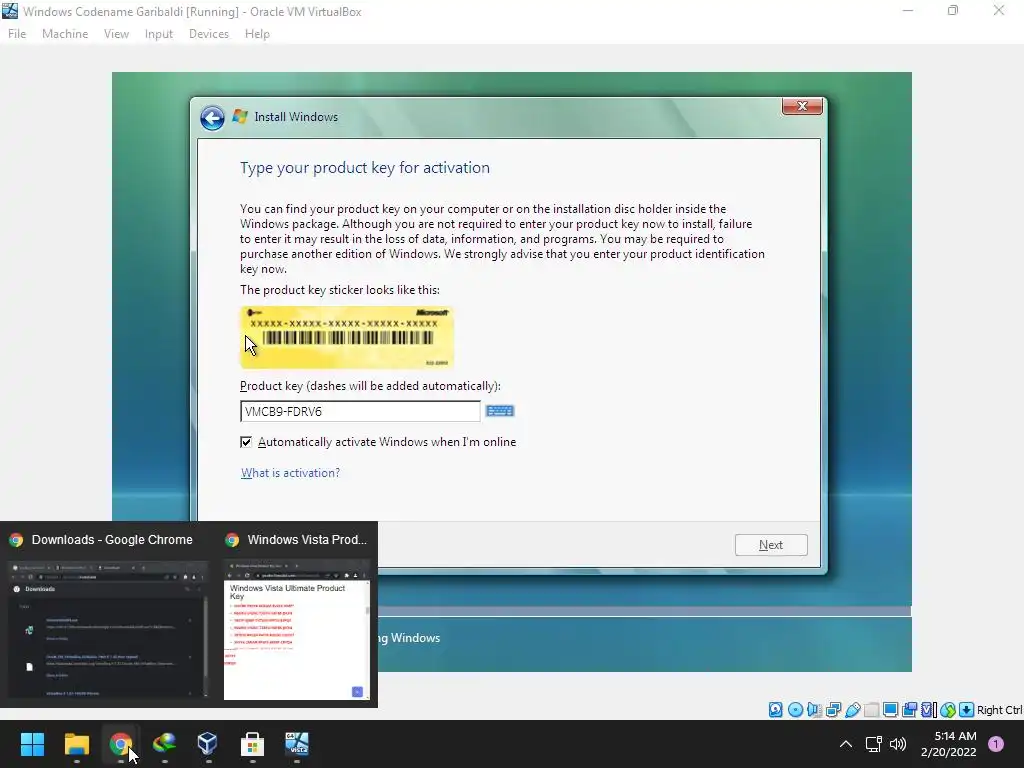Click the VirtualBox recording status icon

[x=909, y=709]
